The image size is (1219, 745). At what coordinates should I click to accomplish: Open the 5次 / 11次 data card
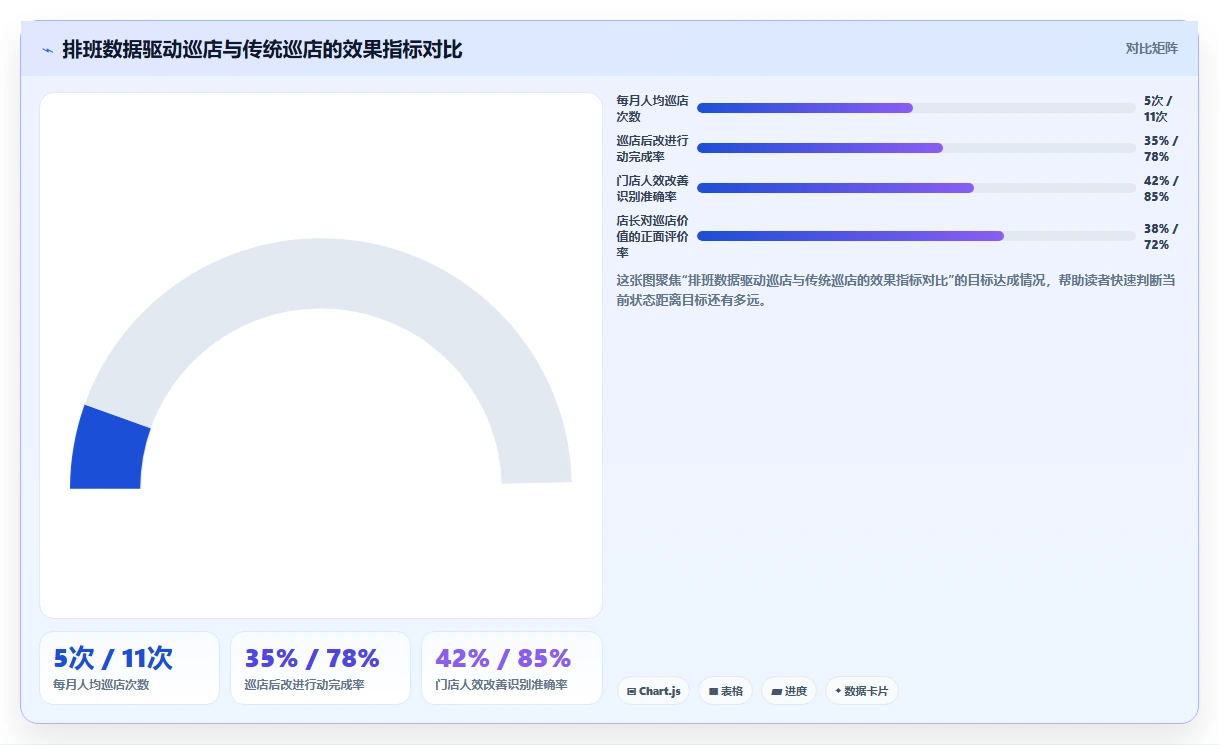129,668
